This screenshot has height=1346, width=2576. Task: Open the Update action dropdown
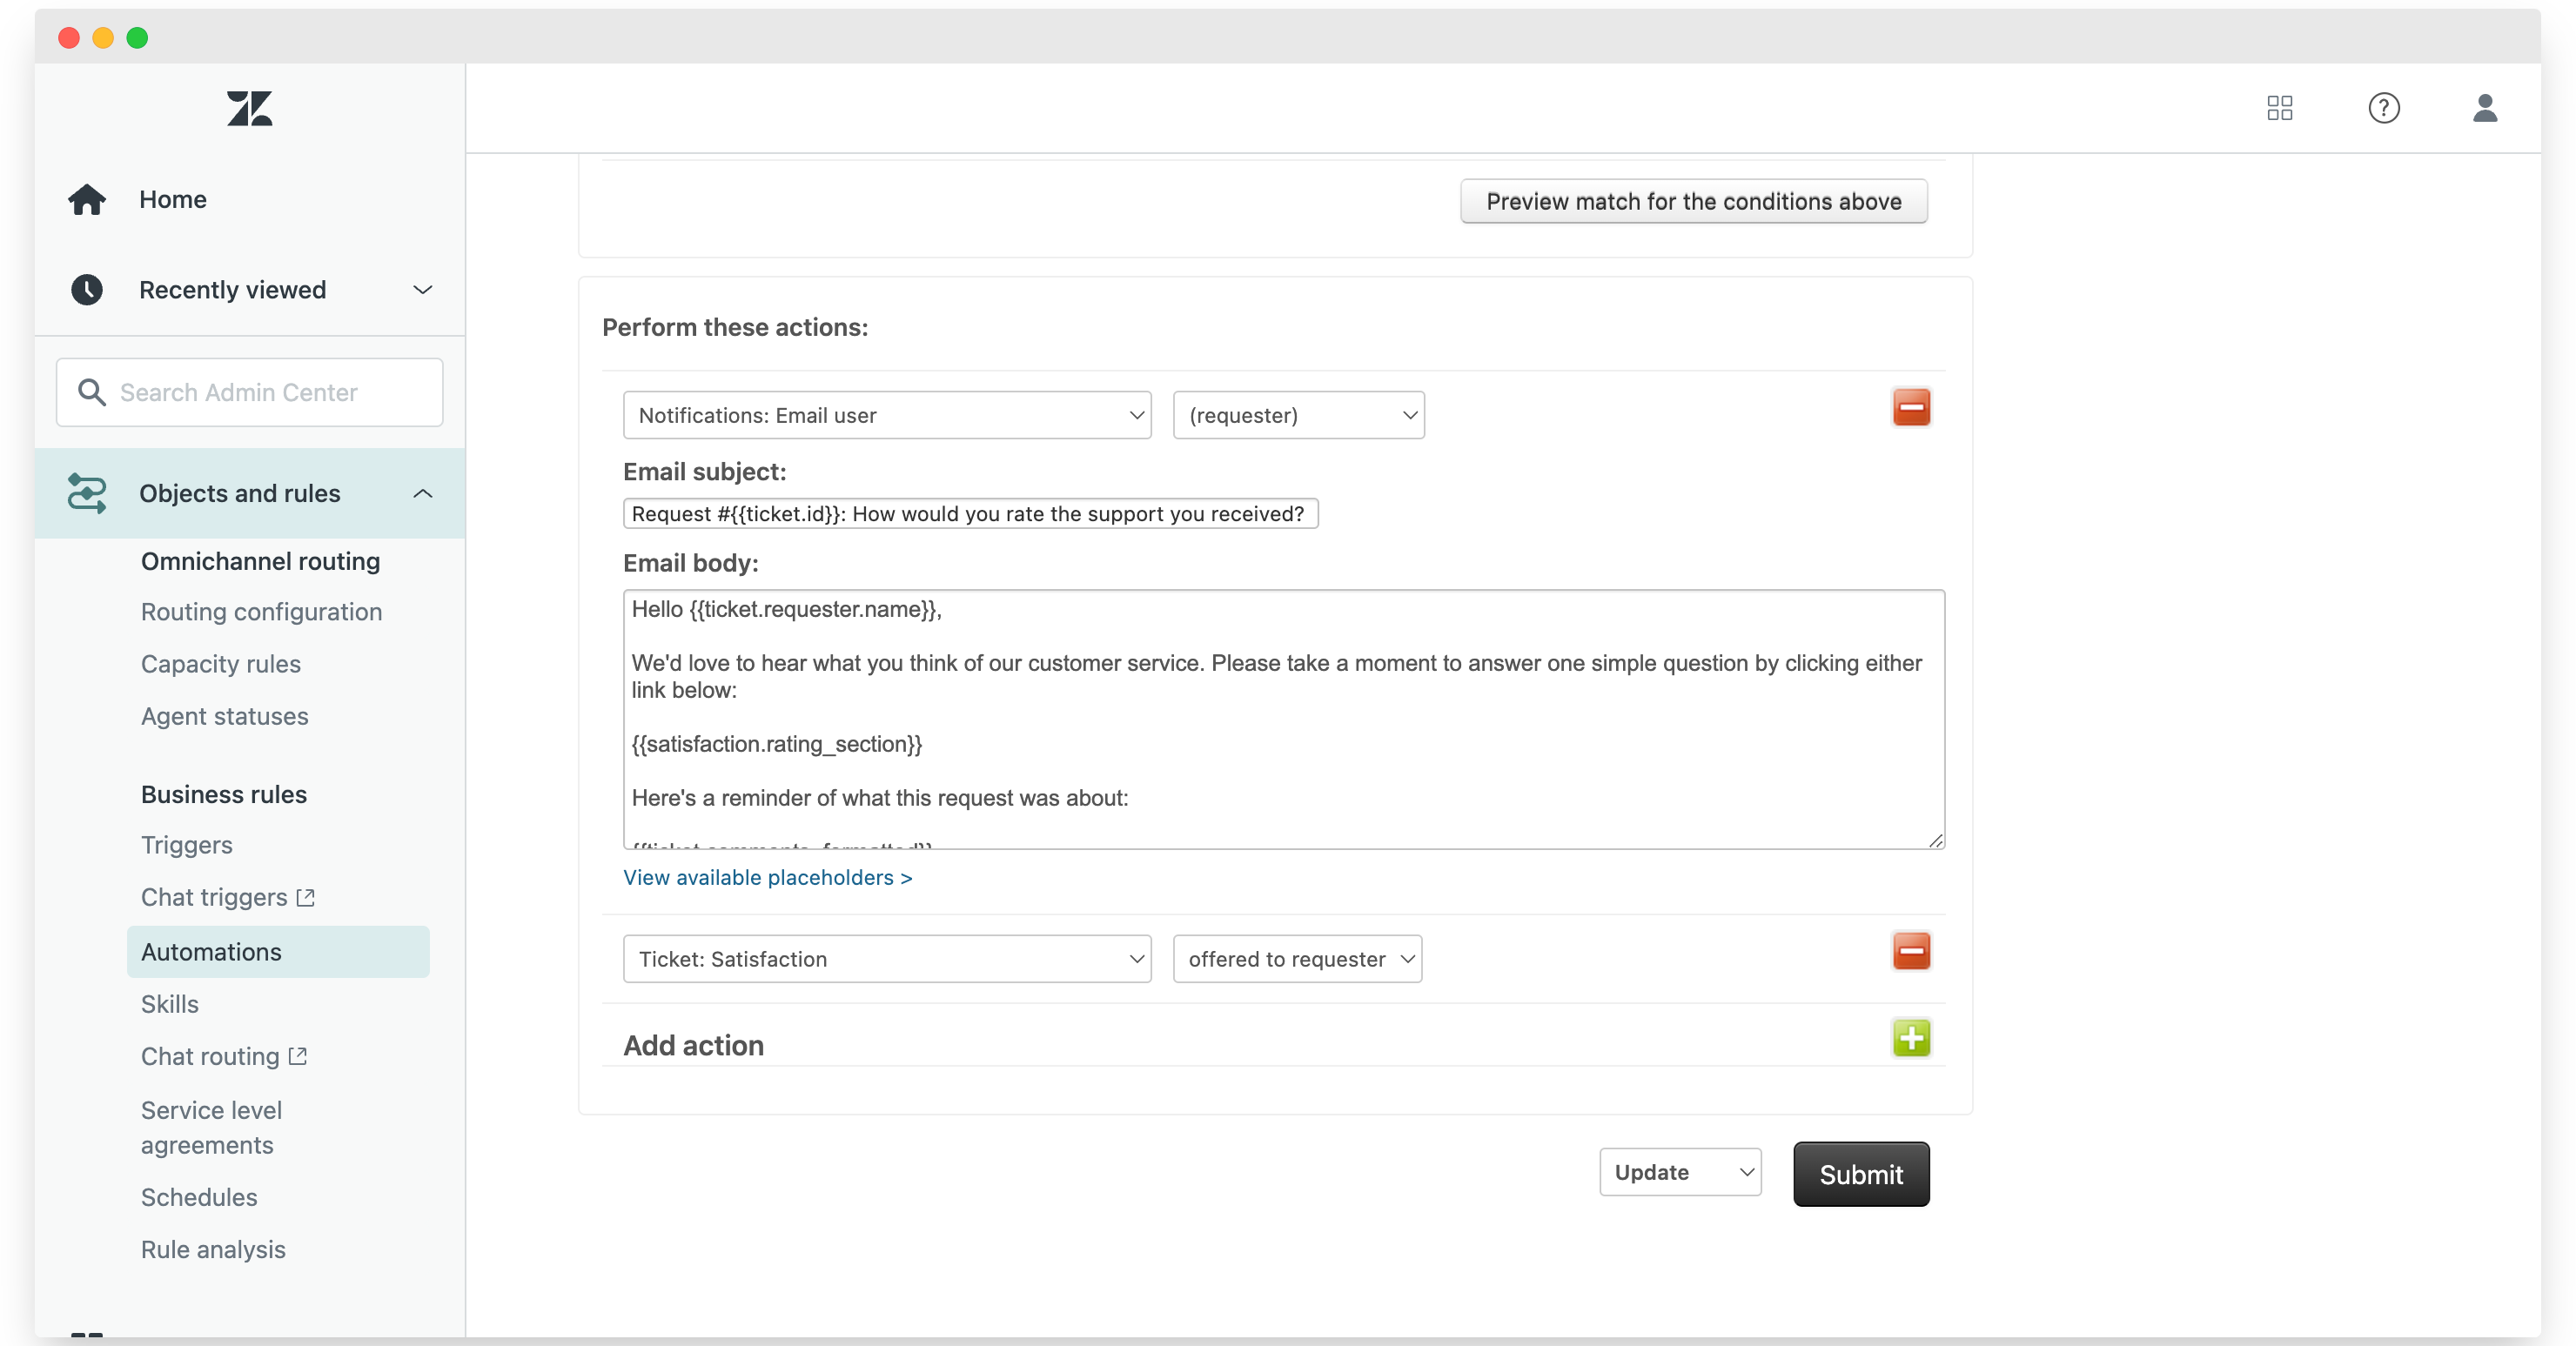tap(1680, 1172)
